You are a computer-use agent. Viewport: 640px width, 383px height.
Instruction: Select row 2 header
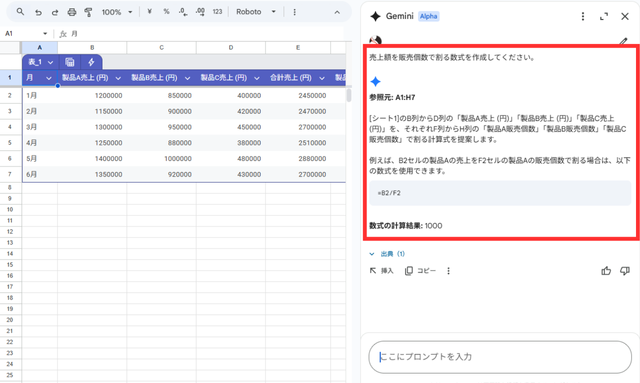10,96
